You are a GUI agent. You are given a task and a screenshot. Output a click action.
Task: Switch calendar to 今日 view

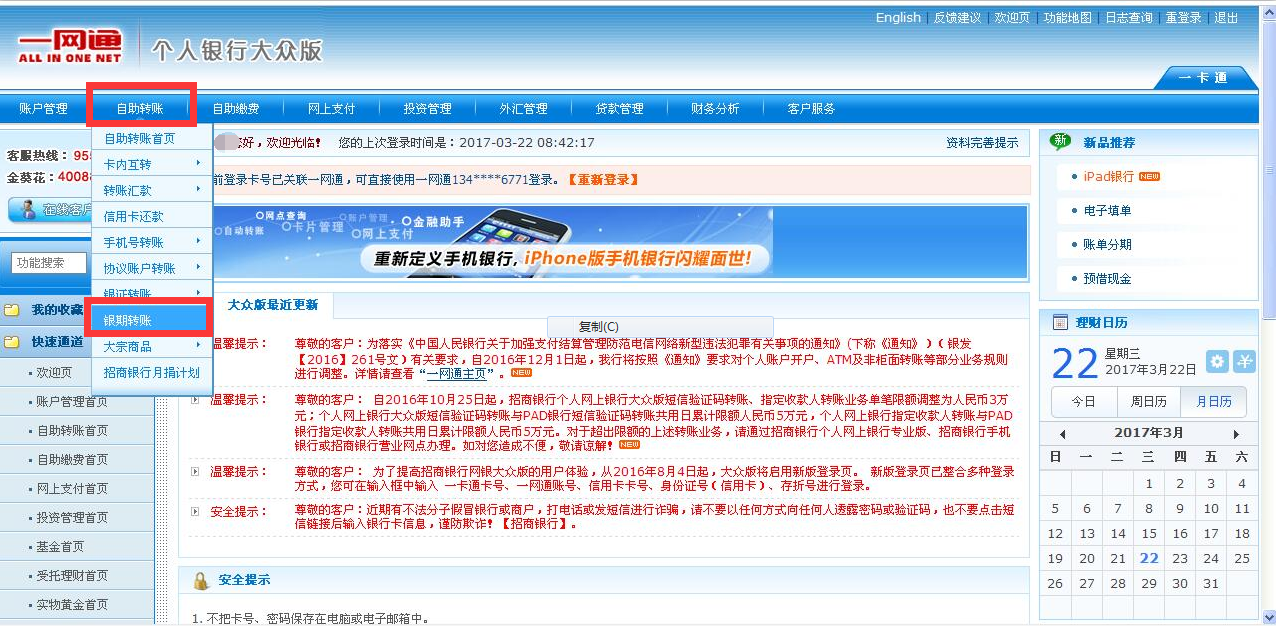click(1084, 401)
